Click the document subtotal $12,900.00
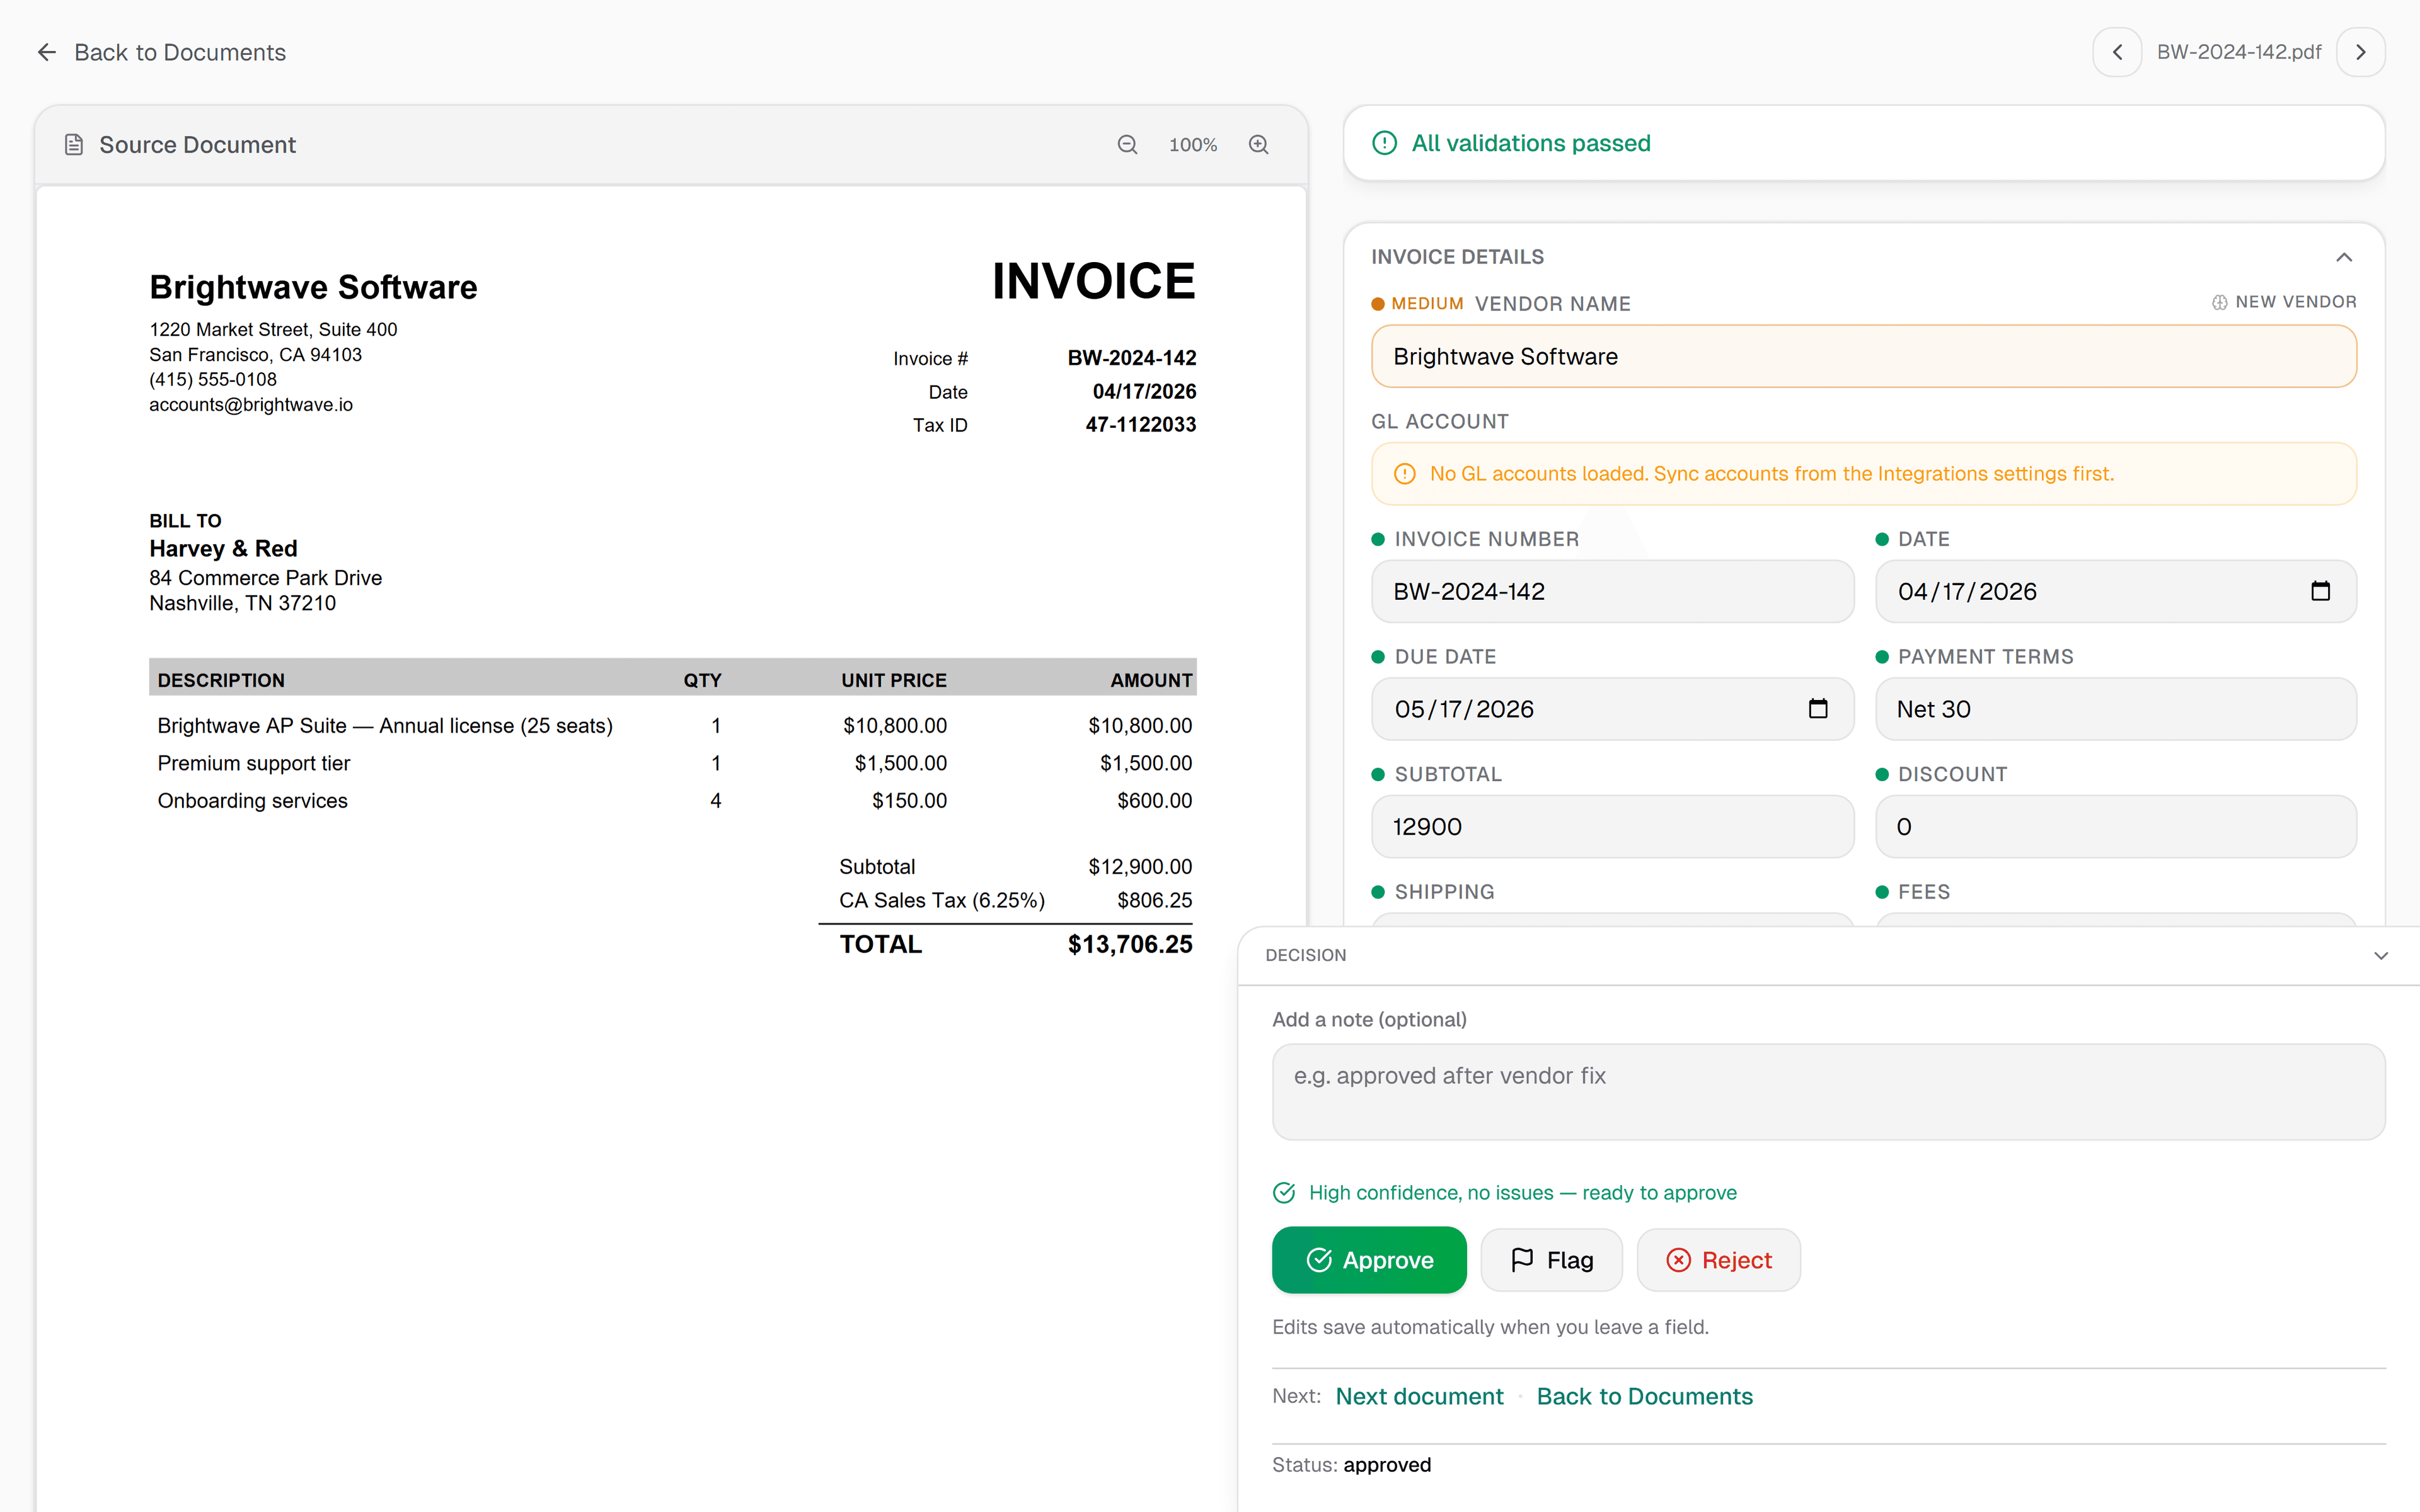Image resolution: width=2420 pixels, height=1512 pixels. [1140, 867]
